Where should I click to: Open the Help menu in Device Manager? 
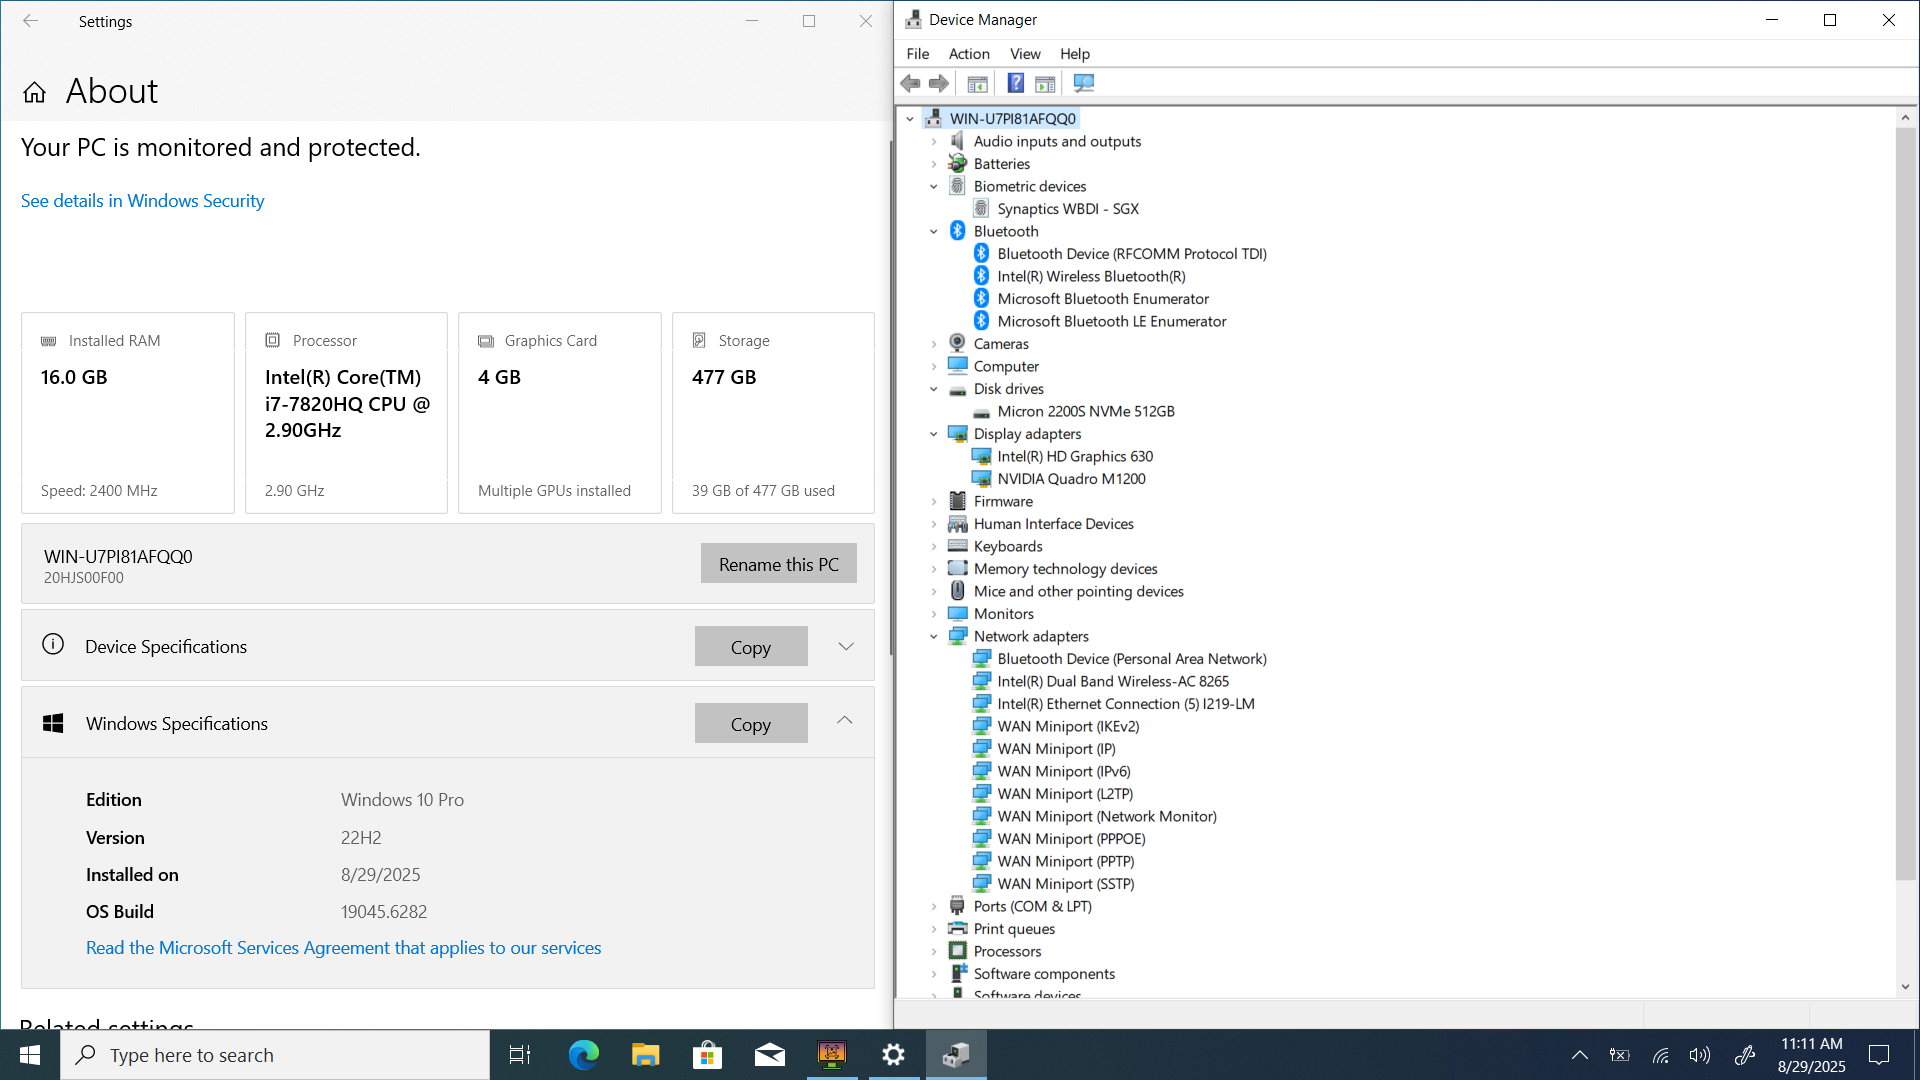(x=1075, y=54)
